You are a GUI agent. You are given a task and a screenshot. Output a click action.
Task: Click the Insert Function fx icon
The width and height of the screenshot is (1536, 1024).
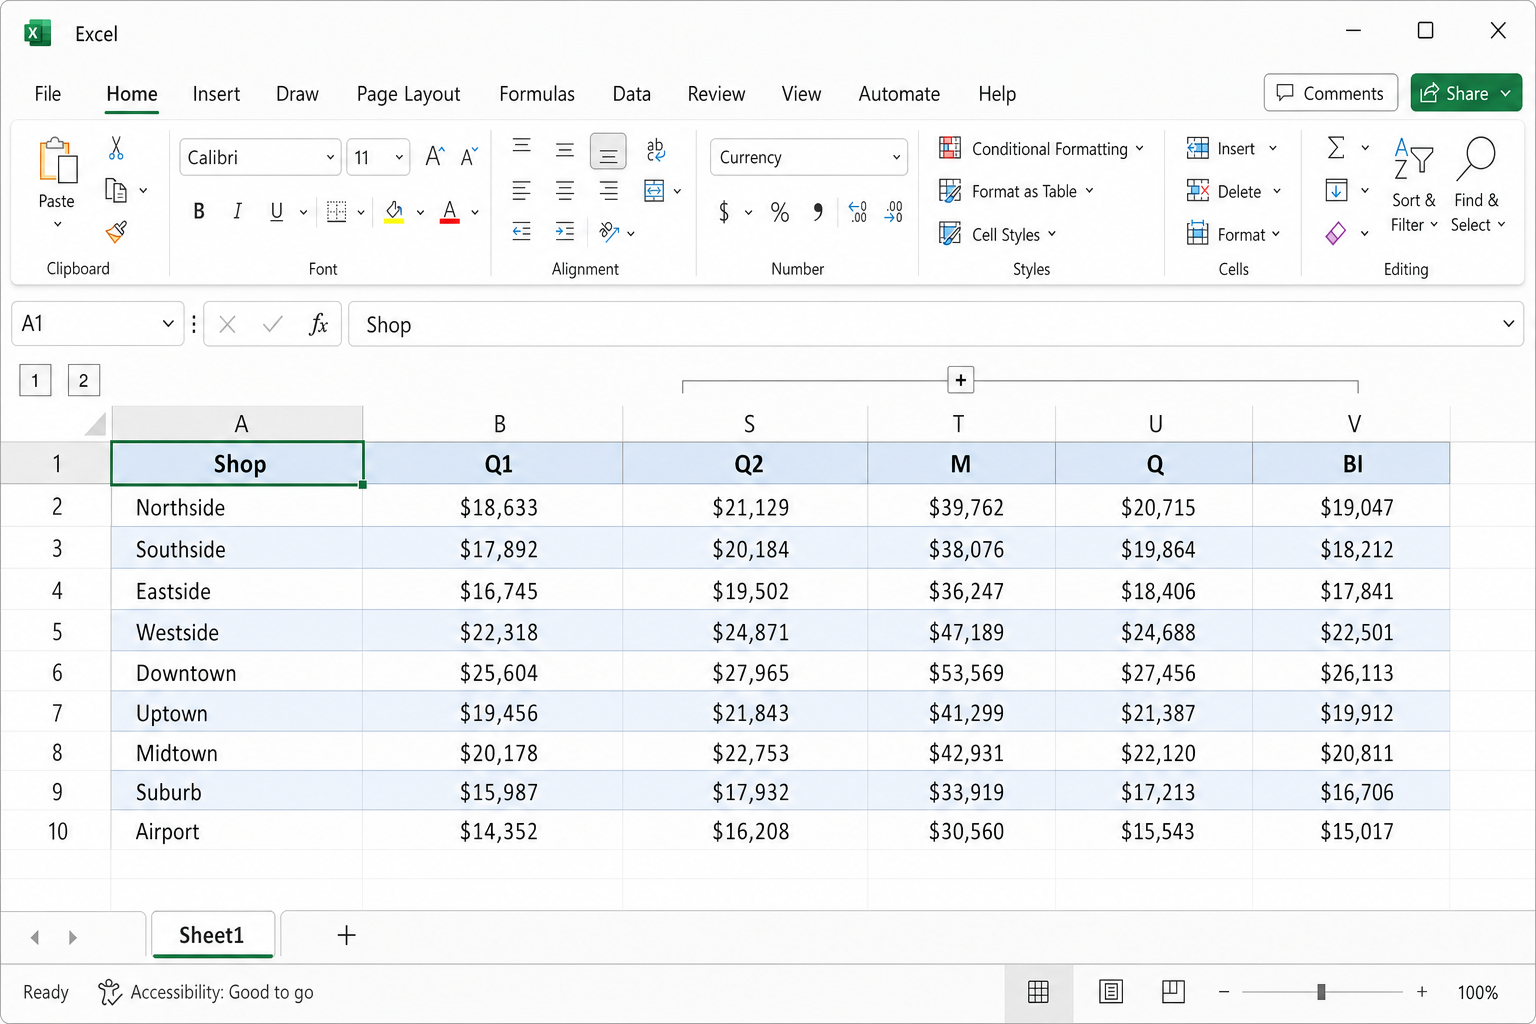[x=318, y=324]
